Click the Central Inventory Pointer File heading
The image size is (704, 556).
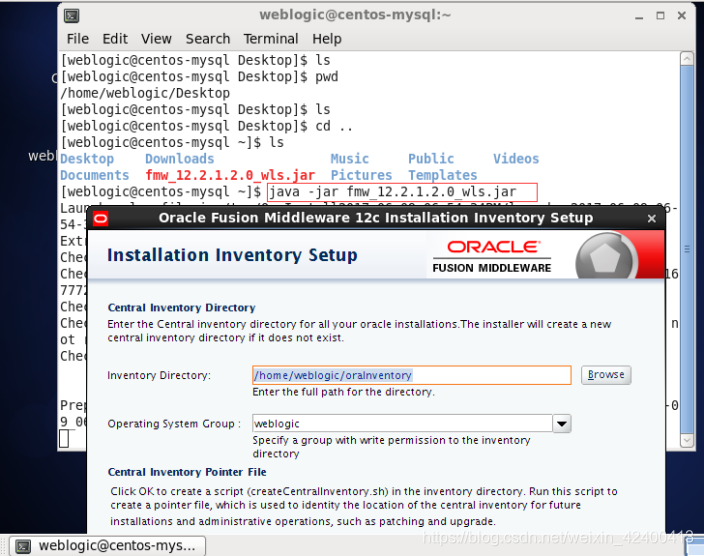[x=187, y=472]
